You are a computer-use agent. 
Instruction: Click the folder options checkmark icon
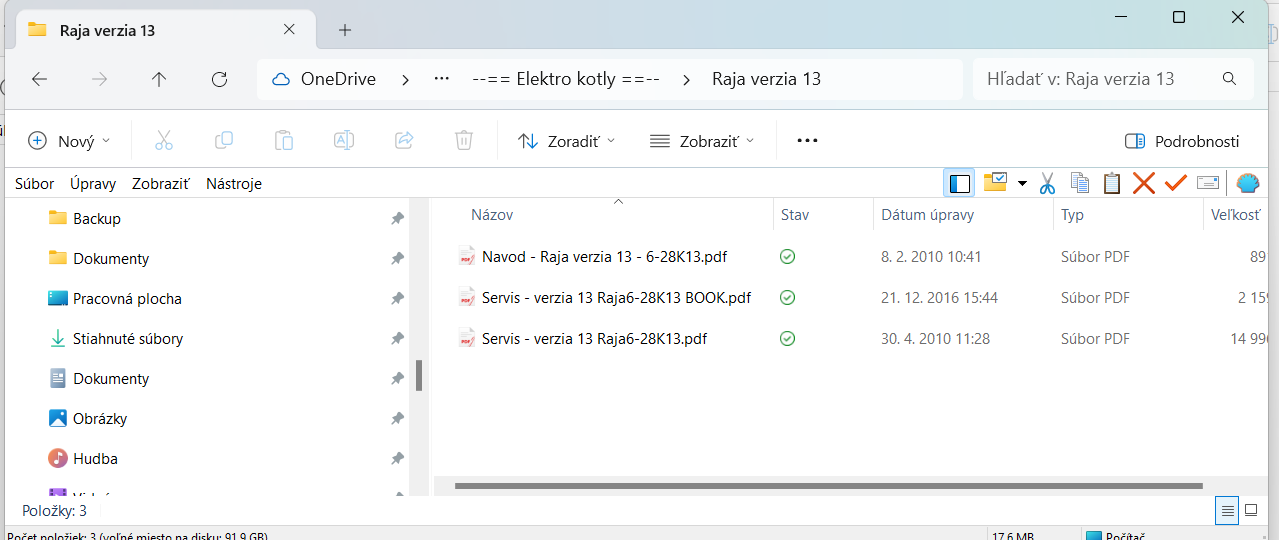[x=994, y=183]
